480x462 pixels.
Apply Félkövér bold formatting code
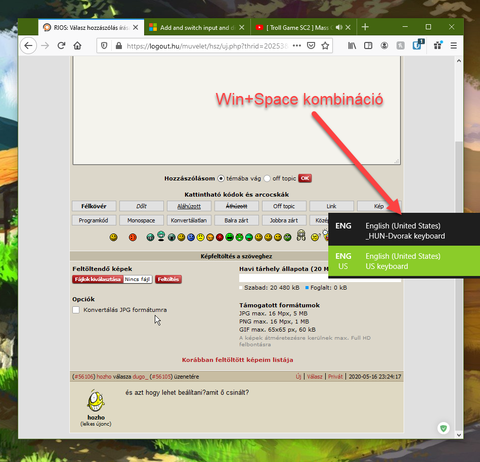[x=94, y=206]
